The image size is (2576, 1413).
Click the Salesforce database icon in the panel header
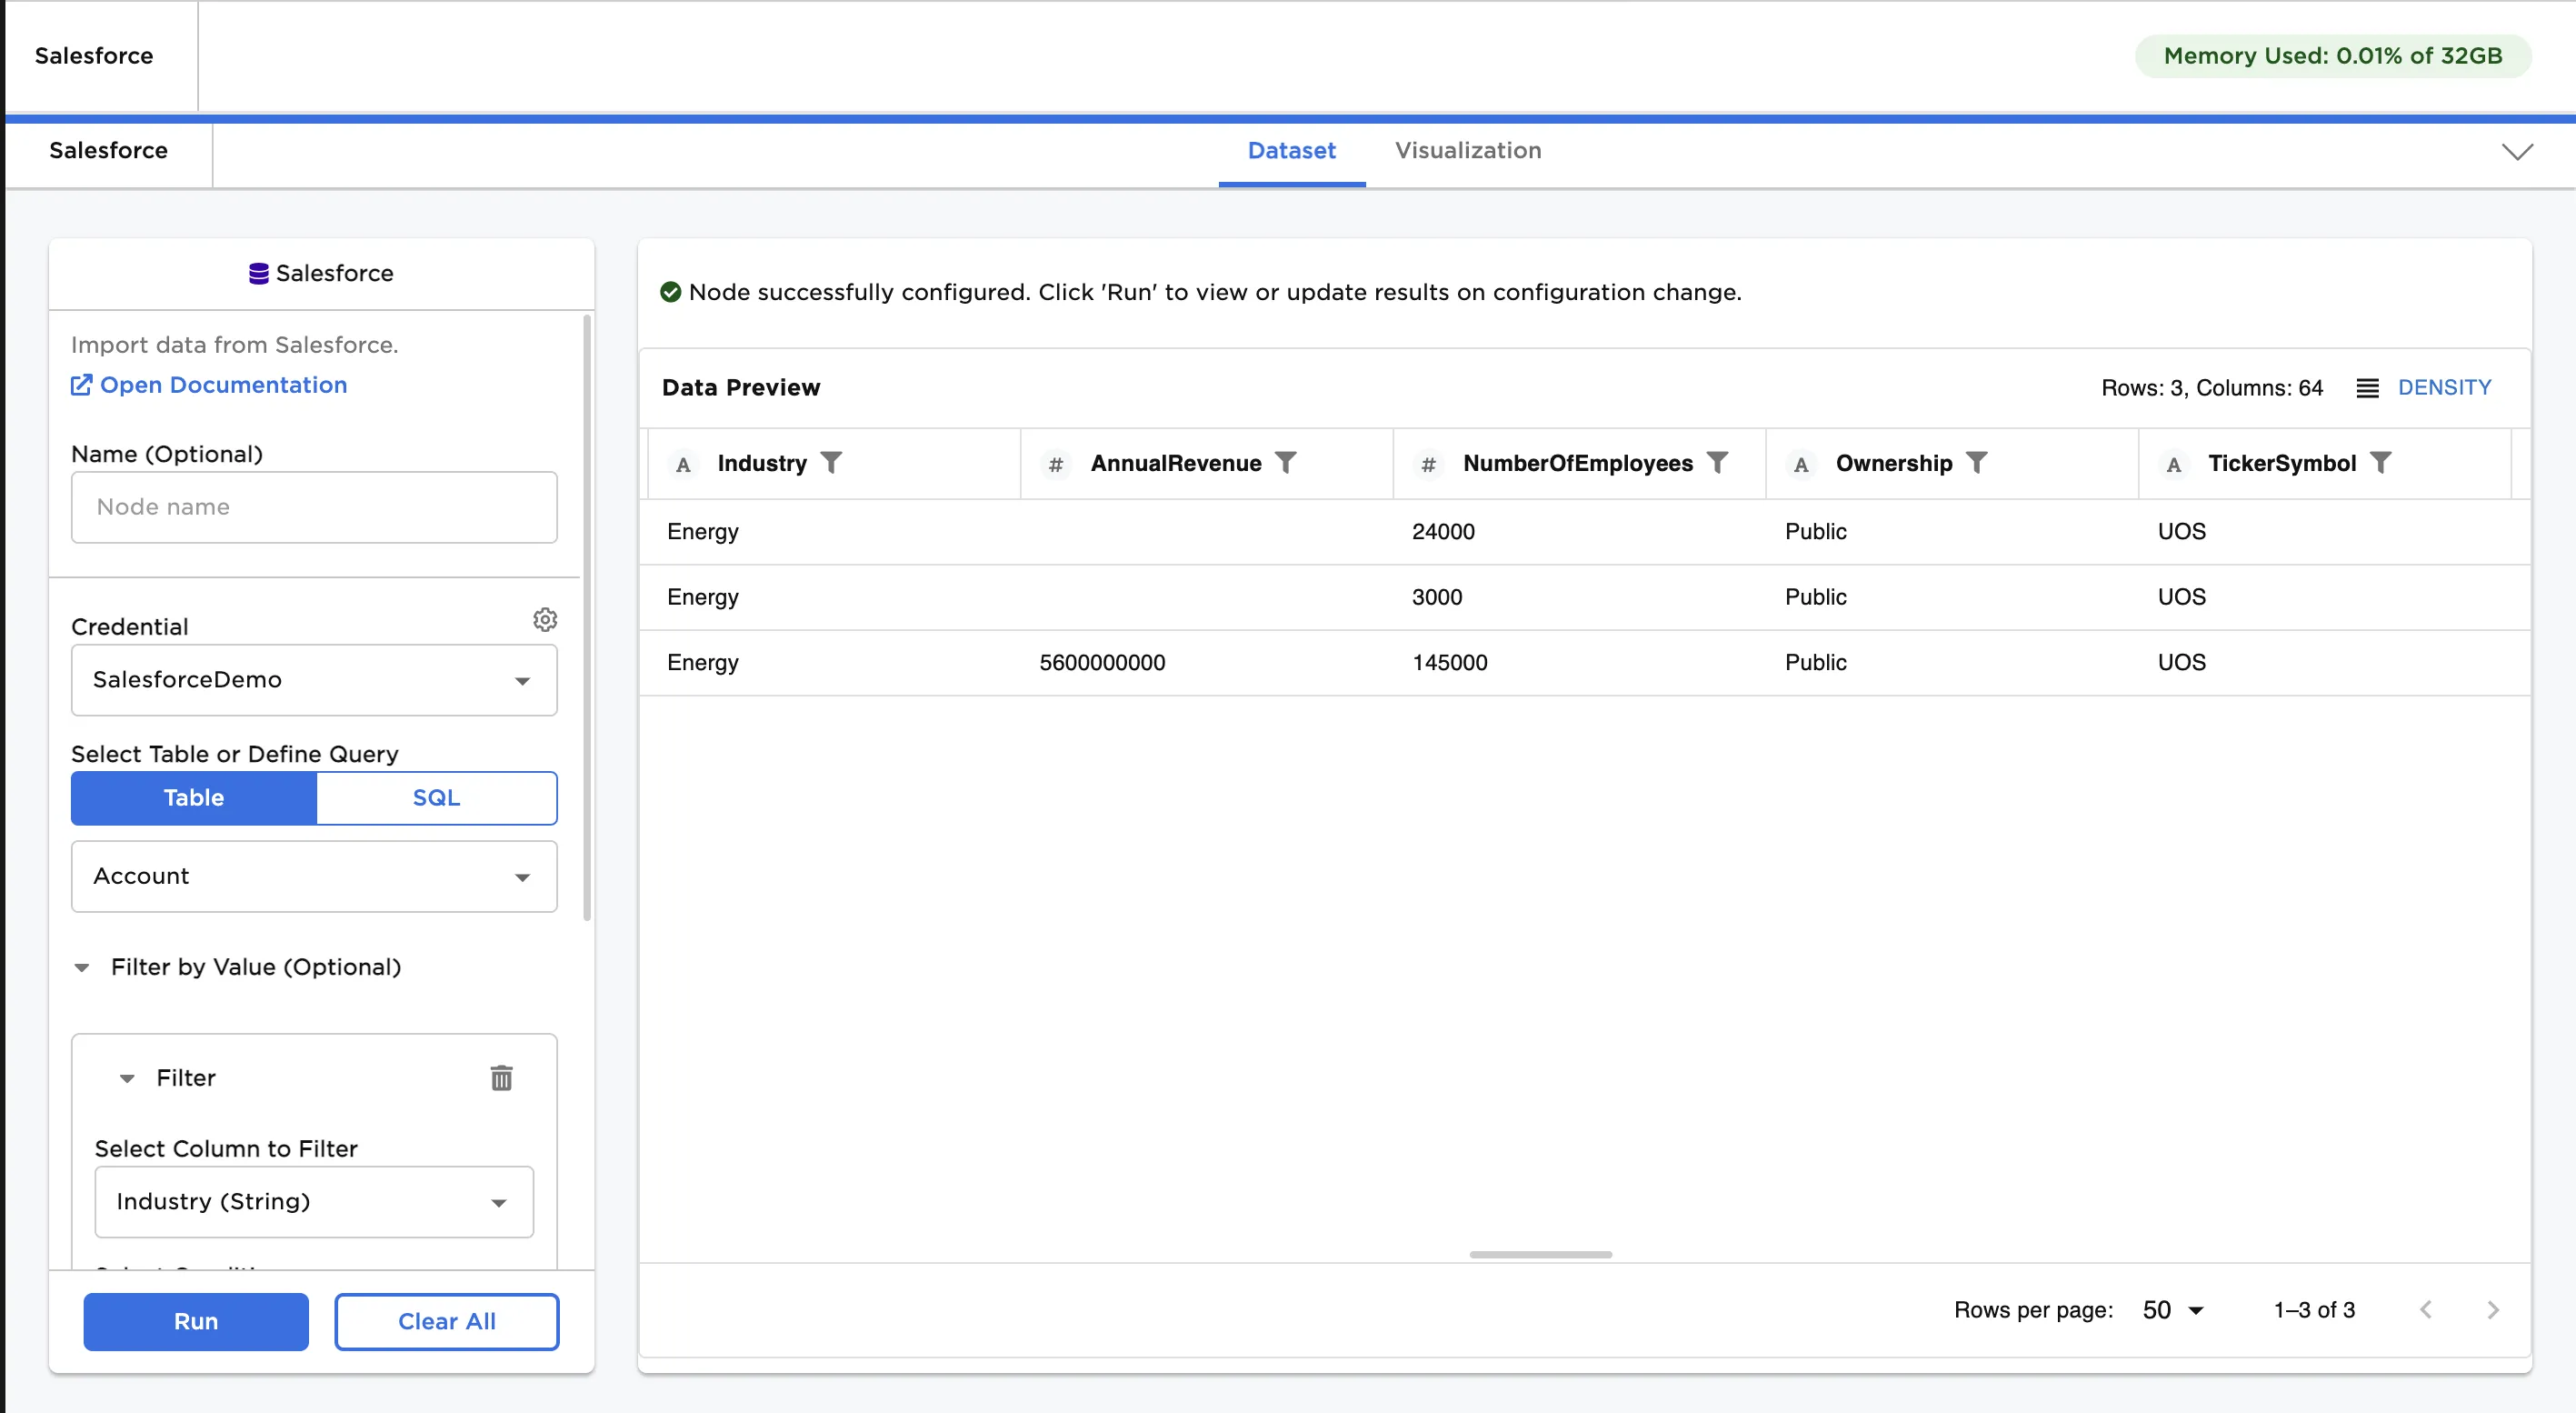click(x=258, y=273)
